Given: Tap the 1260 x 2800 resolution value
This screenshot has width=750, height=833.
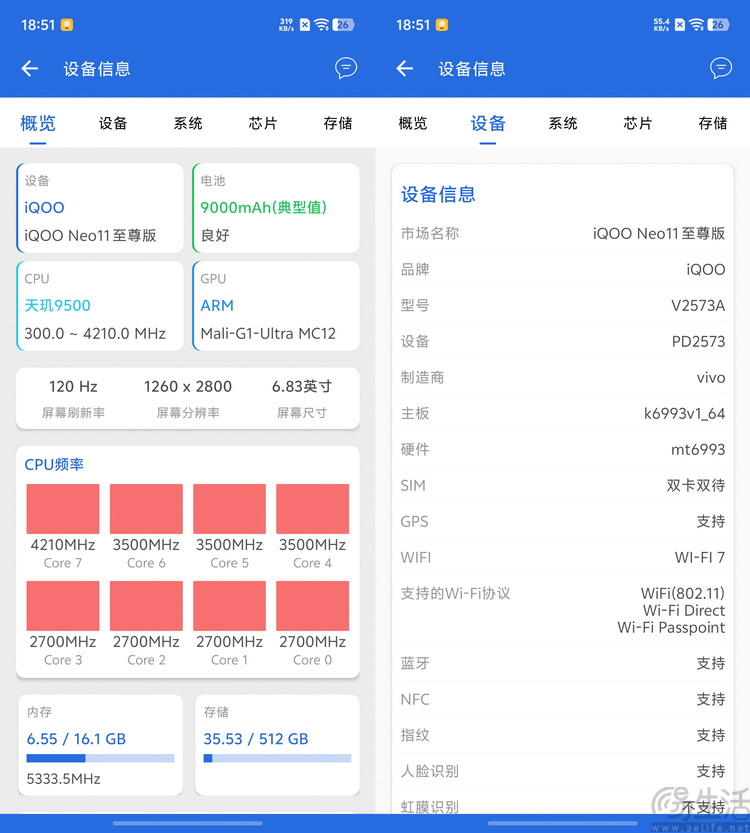Looking at the screenshot, I should [188, 386].
